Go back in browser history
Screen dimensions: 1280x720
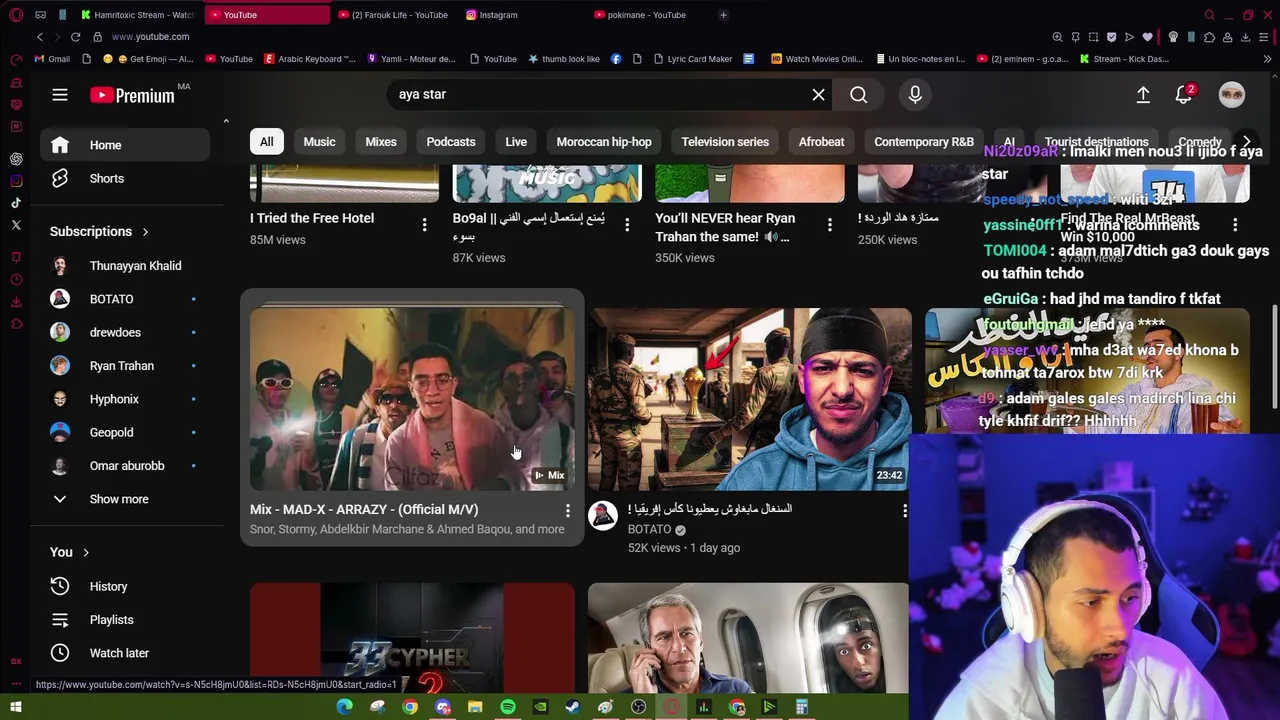39,37
